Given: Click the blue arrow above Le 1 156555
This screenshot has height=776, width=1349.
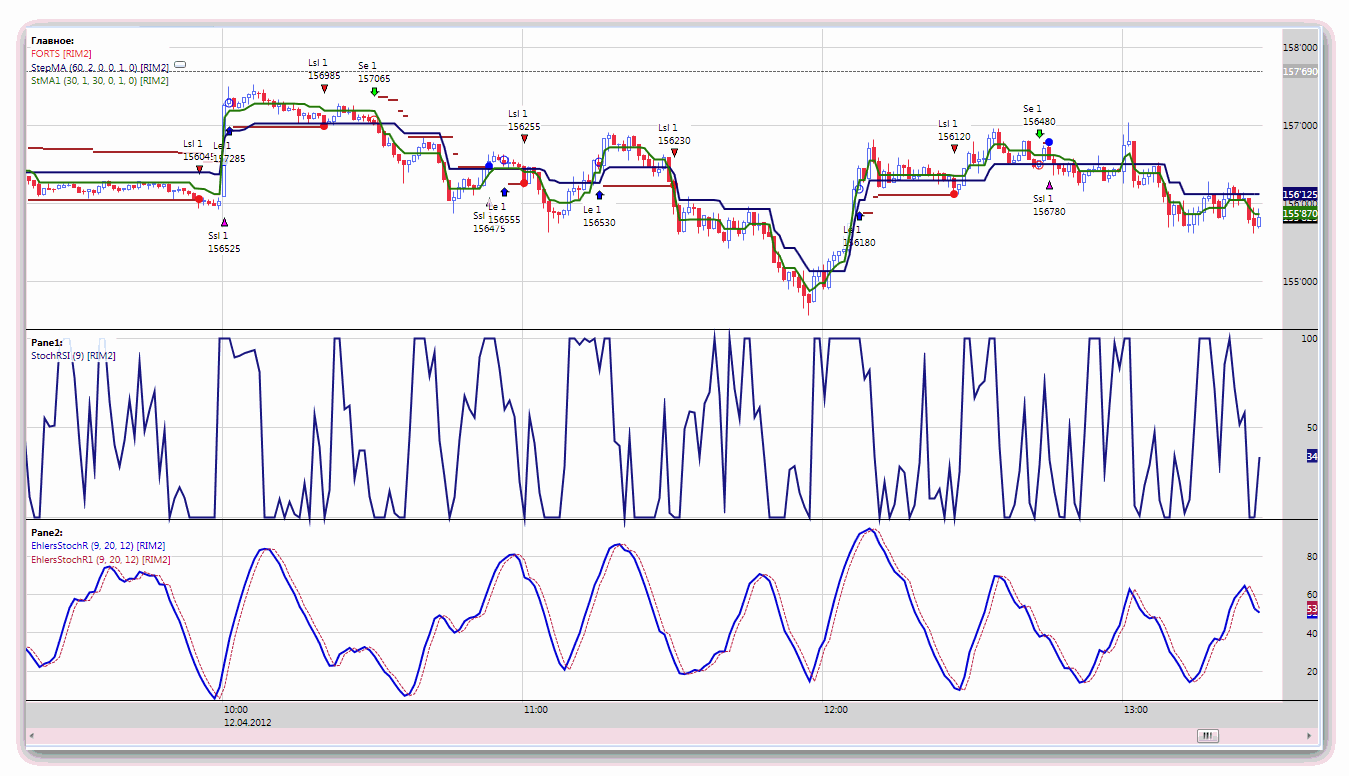Looking at the screenshot, I should pyautogui.click(x=504, y=192).
